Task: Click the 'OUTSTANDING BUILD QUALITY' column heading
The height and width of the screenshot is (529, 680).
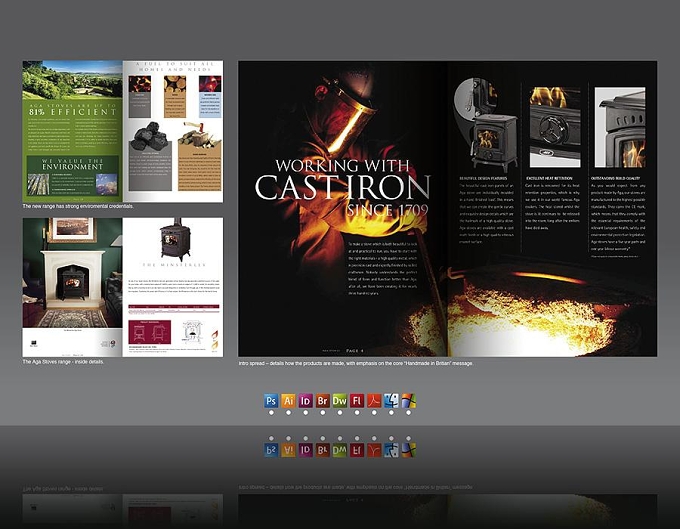Action: coord(615,178)
